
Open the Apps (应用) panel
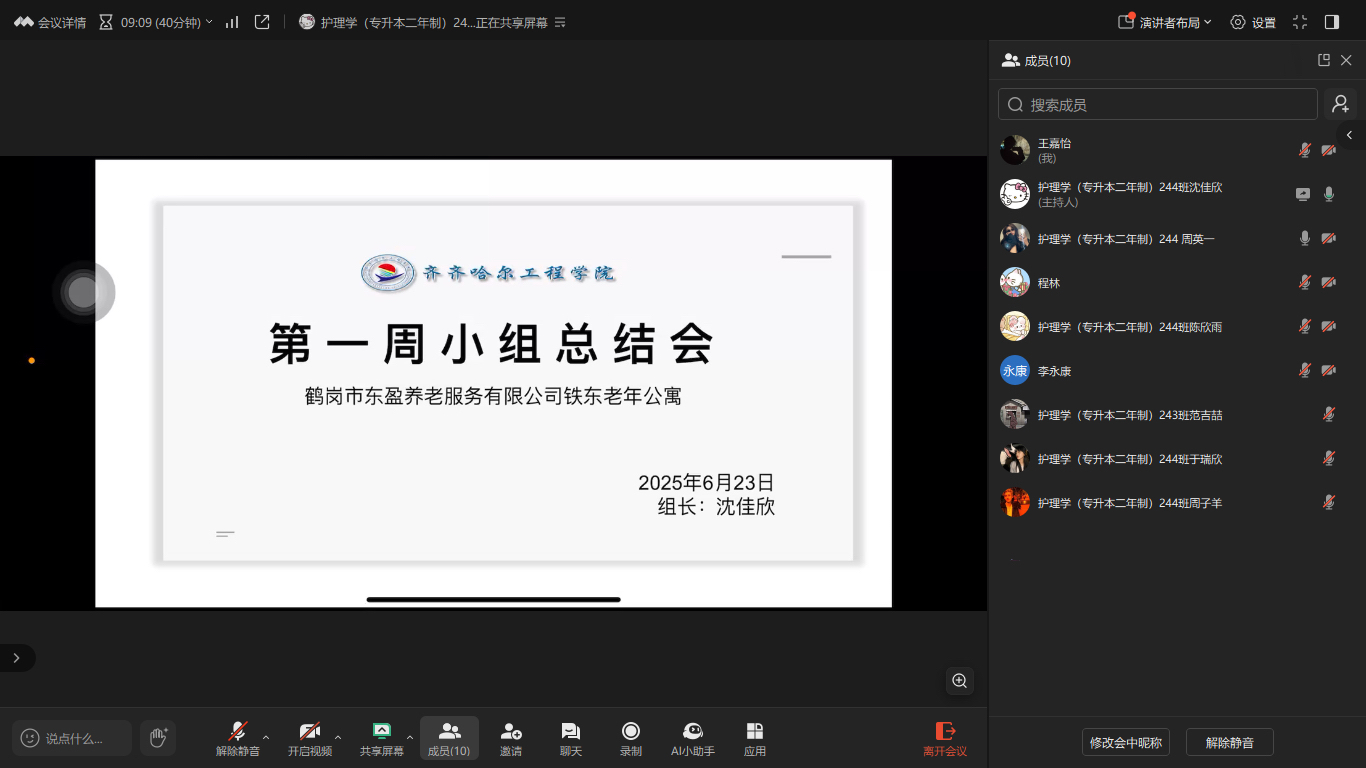click(755, 732)
